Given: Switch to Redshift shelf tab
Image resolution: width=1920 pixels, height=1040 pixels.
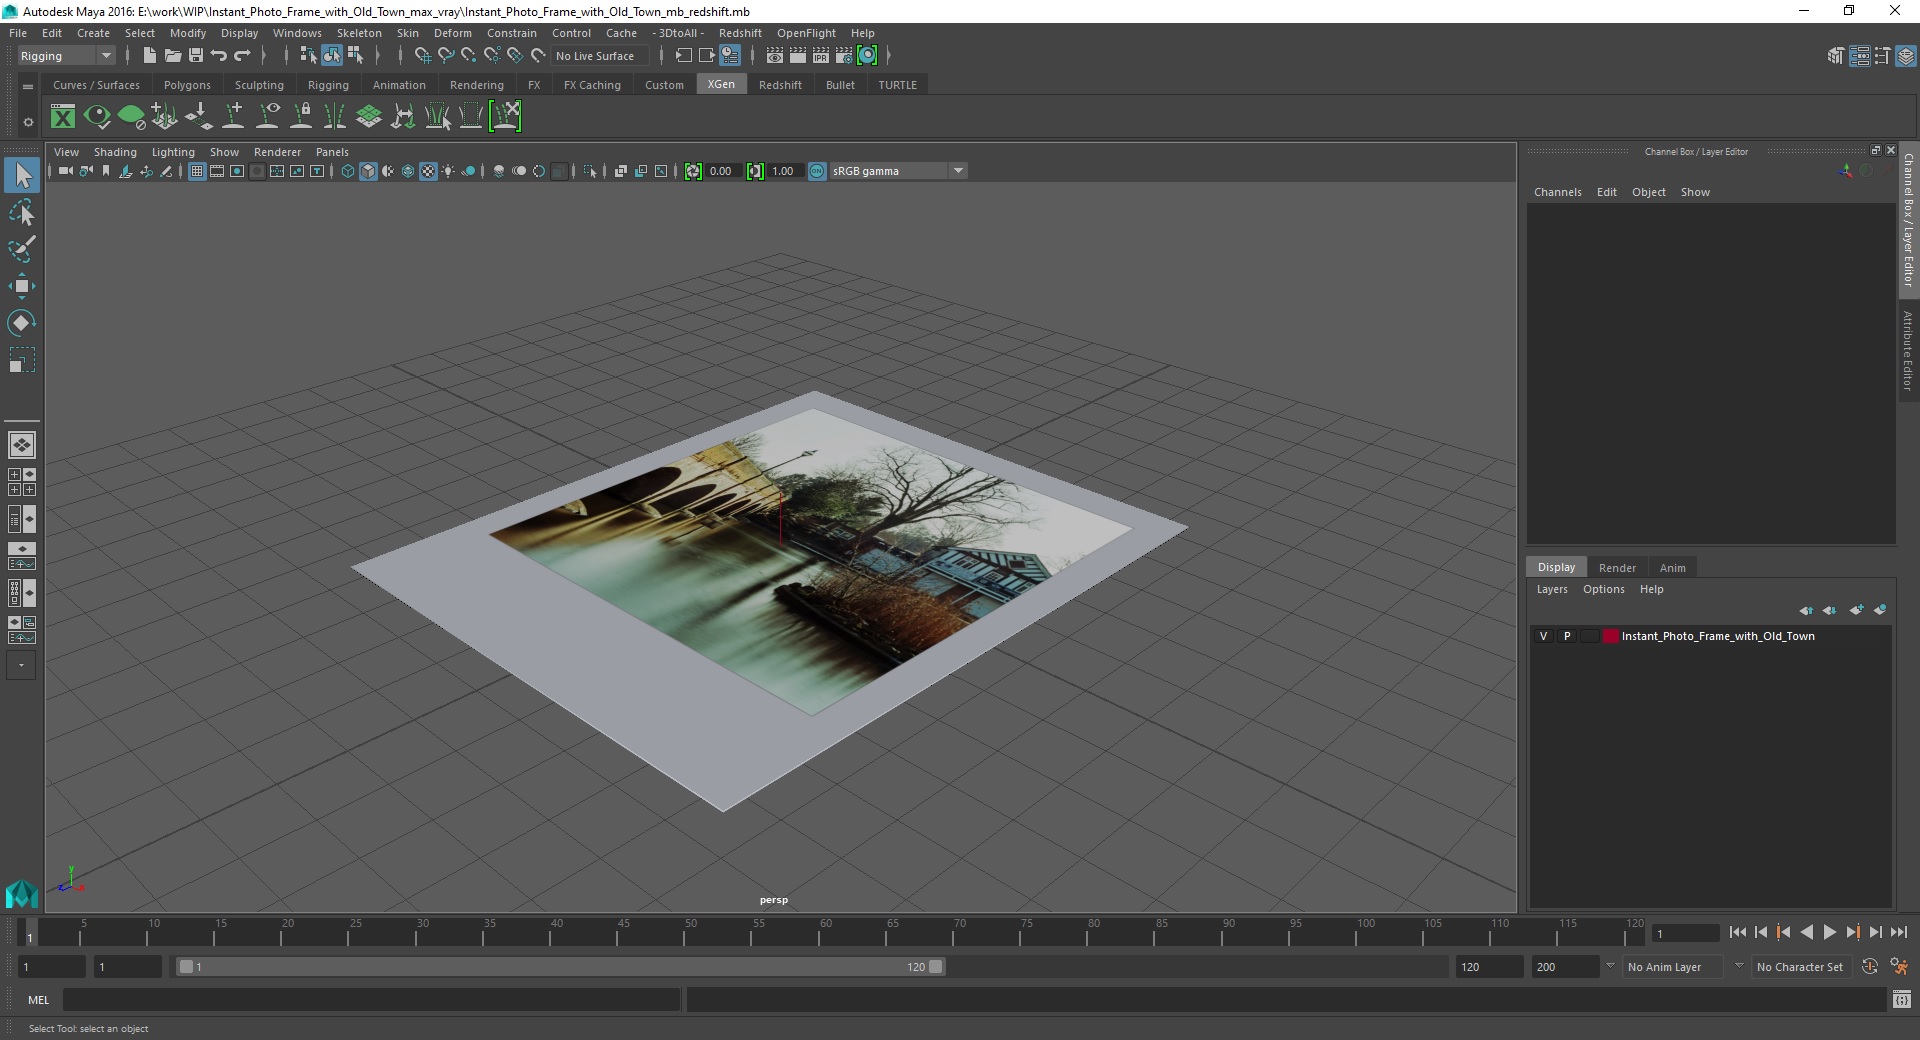Looking at the screenshot, I should pyautogui.click(x=780, y=85).
